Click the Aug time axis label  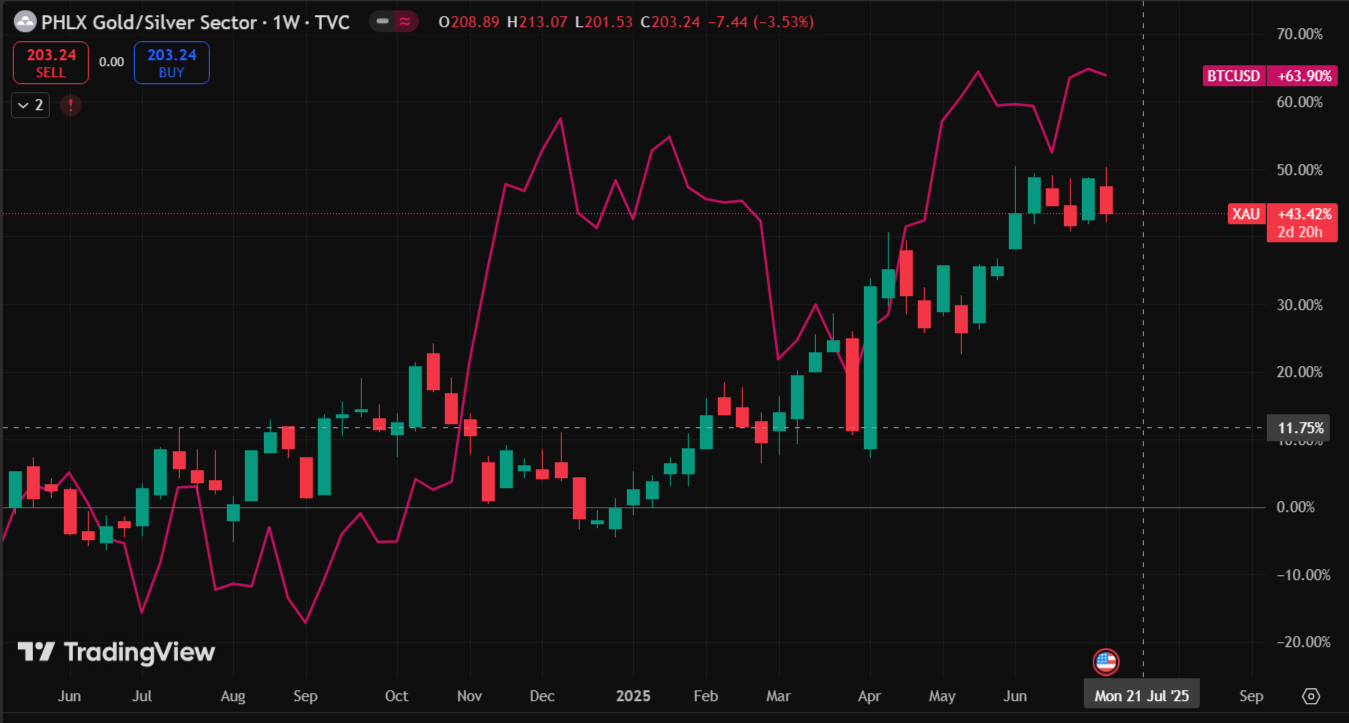233,696
